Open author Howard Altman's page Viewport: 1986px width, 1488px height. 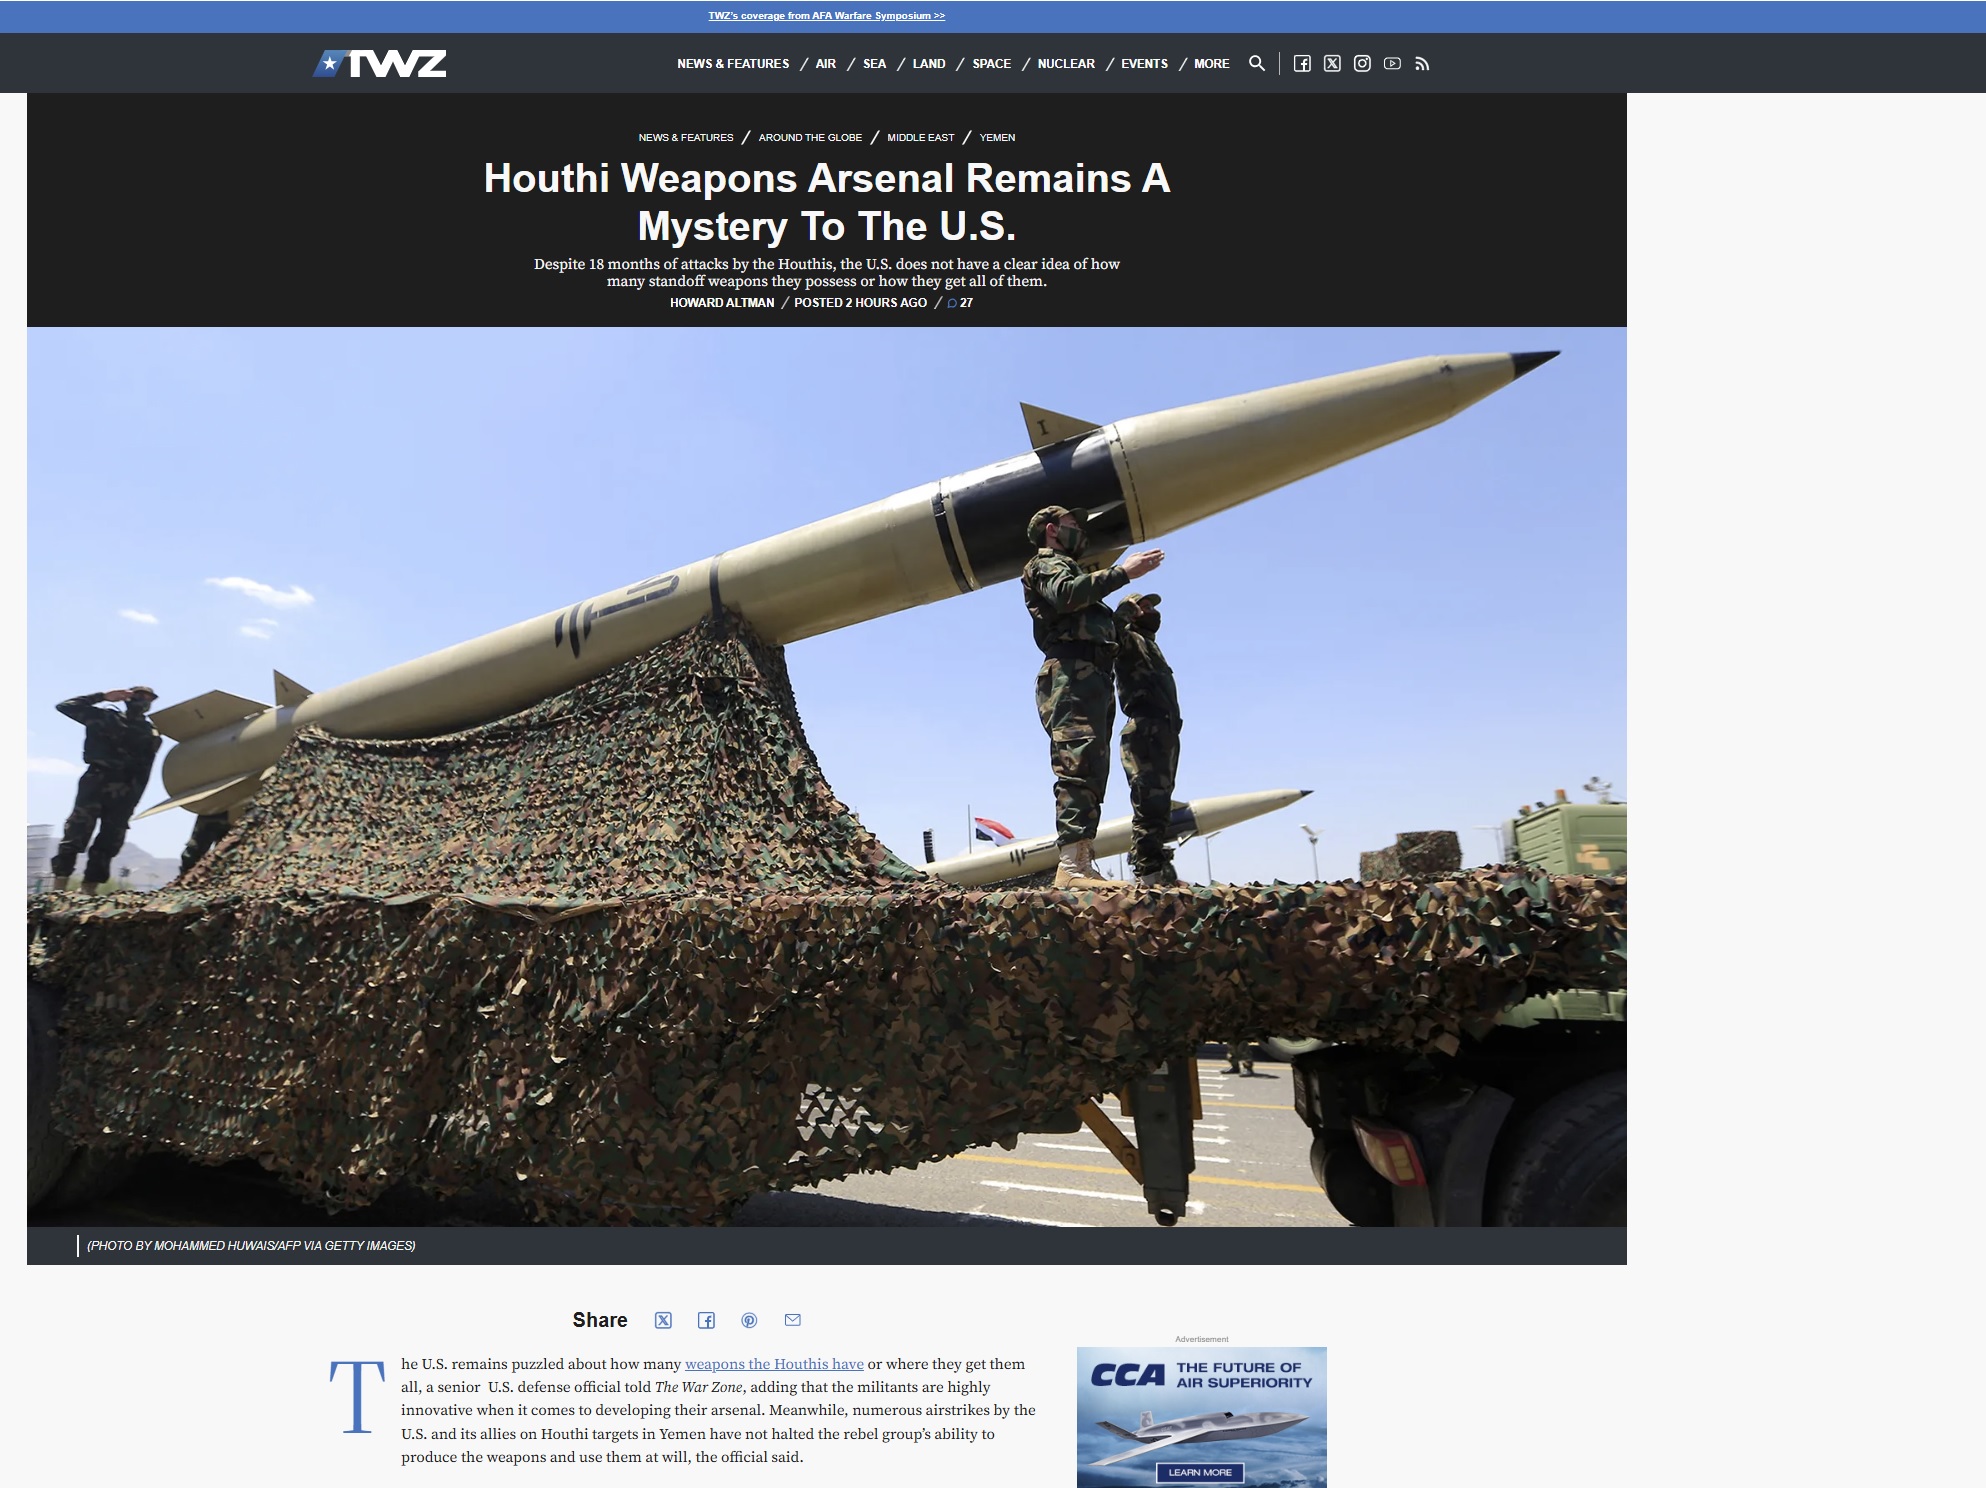click(x=722, y=302)
